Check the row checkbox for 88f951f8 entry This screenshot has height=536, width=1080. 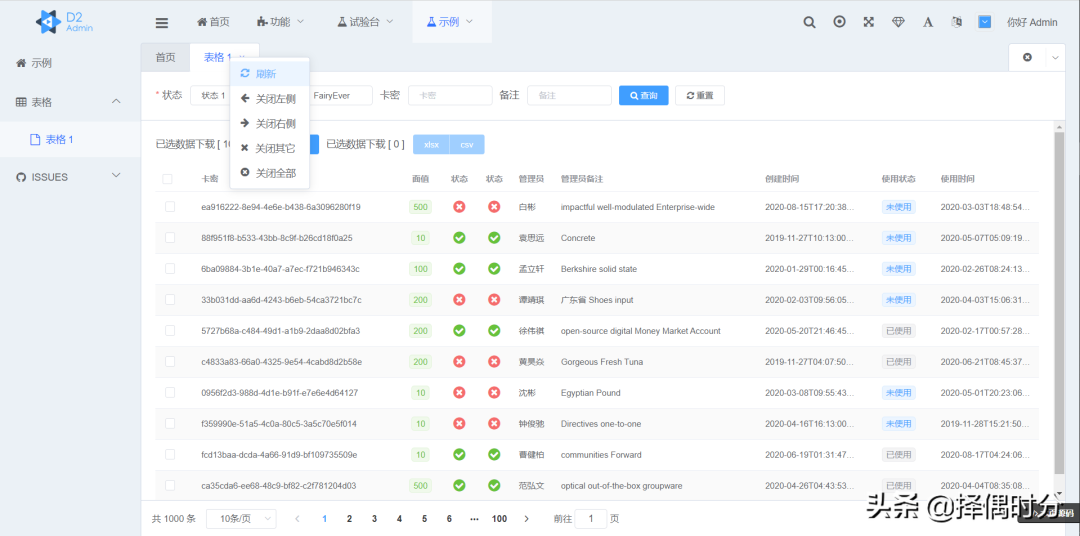170,238
